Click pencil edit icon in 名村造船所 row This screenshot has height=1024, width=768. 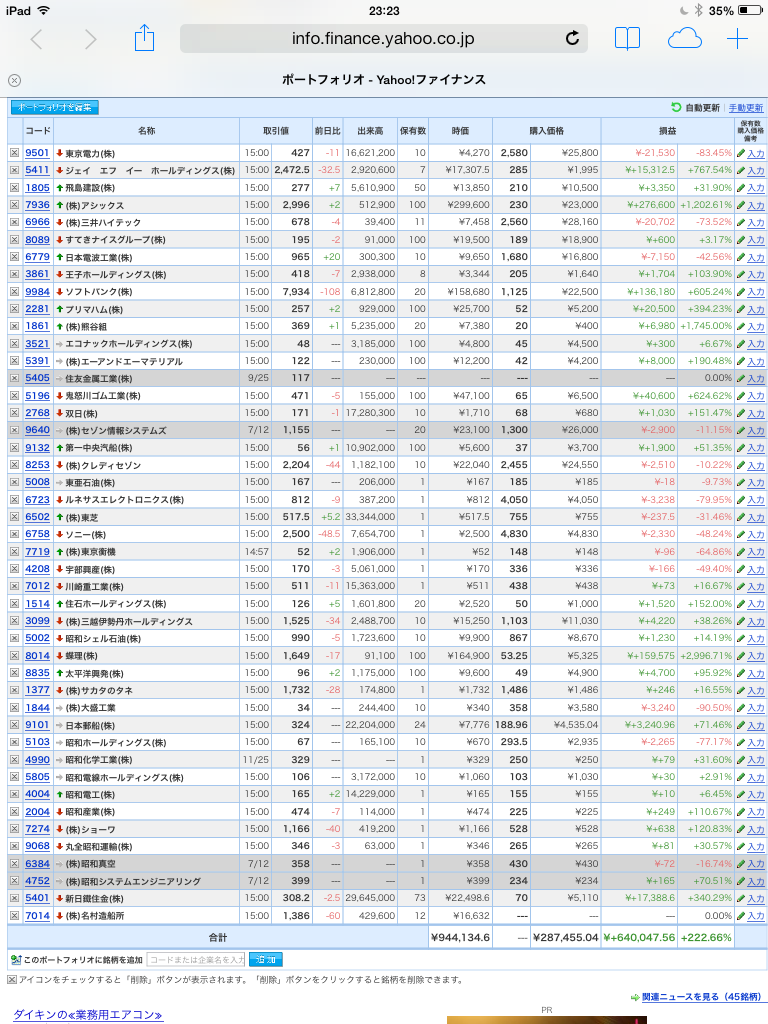click(741, 916)
